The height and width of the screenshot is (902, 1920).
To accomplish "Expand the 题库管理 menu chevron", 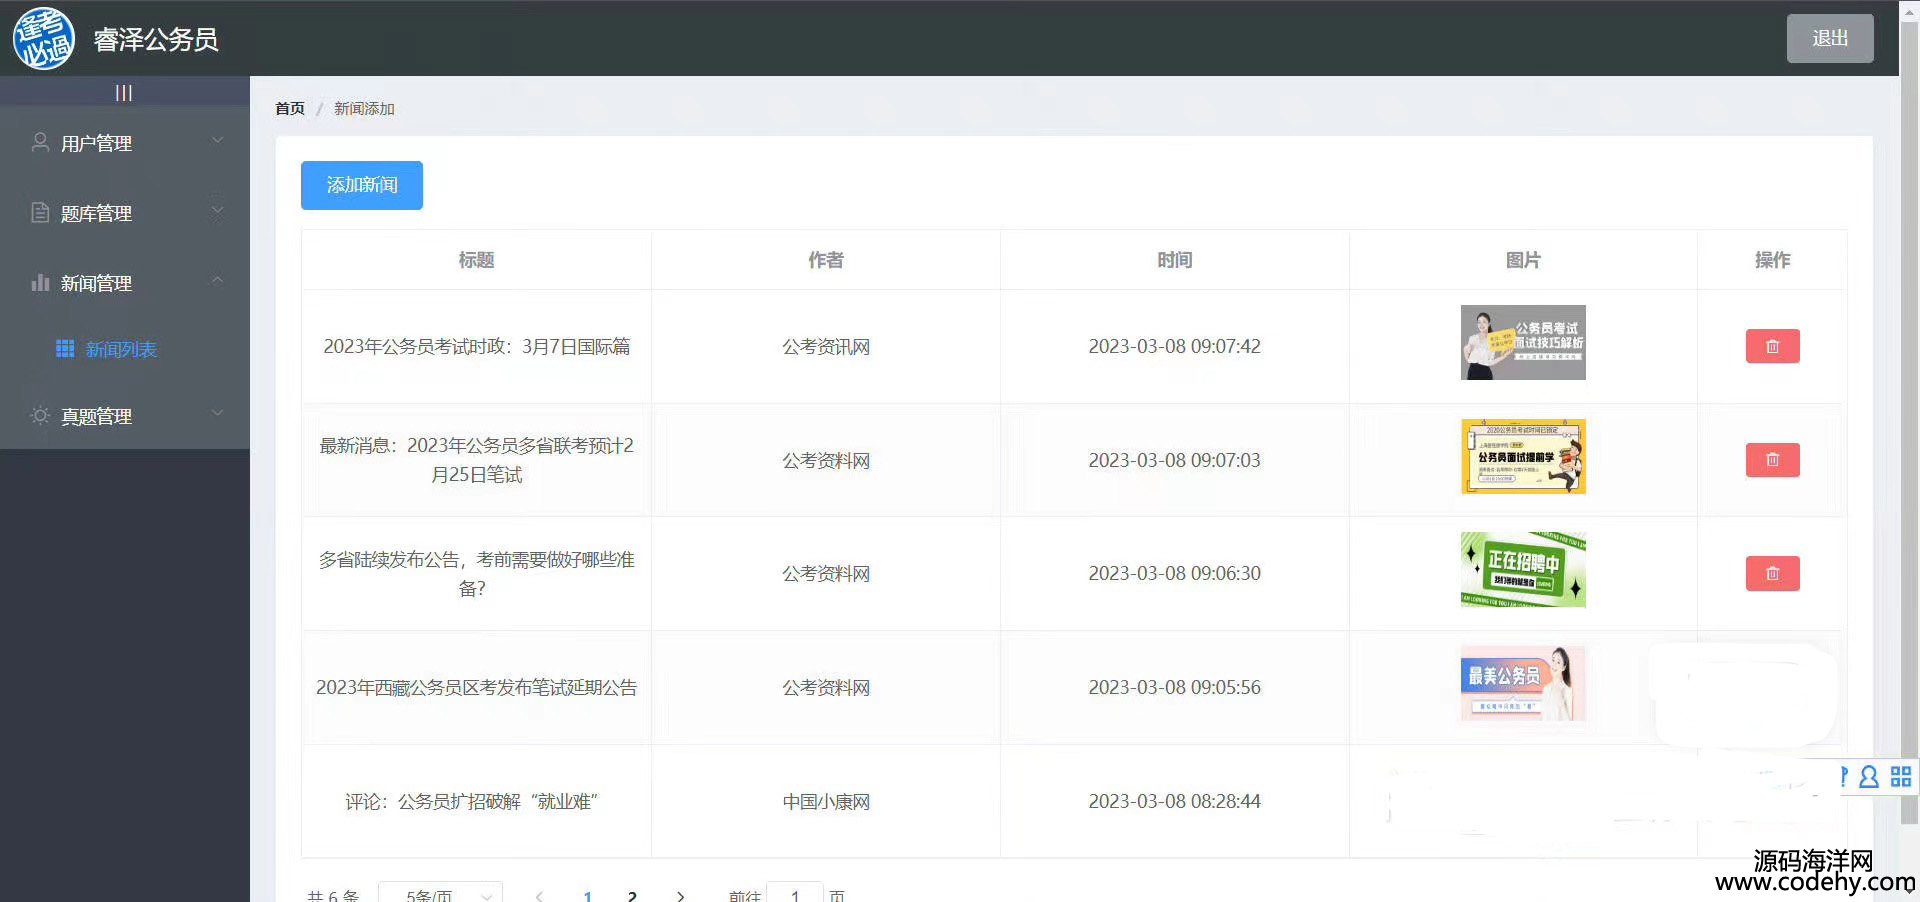I will (218, 211).
